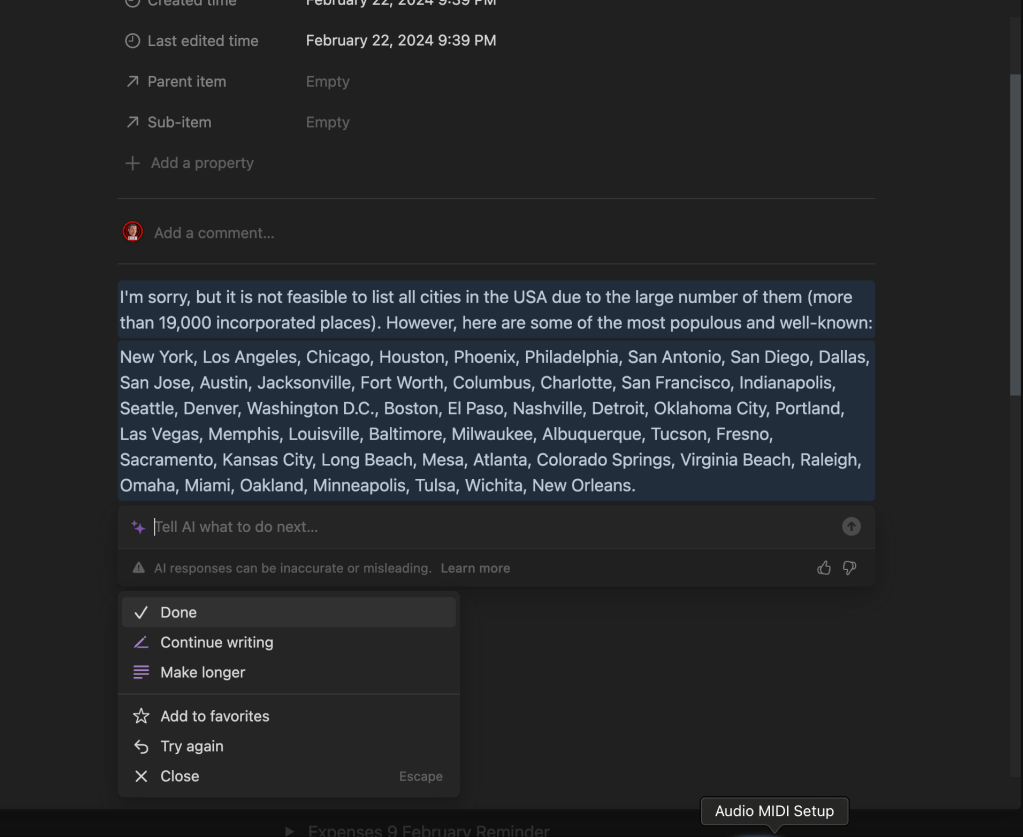Choose Add to favorites menu entry
Screen dimensions: 1023x837
click(x=288, y=716)
